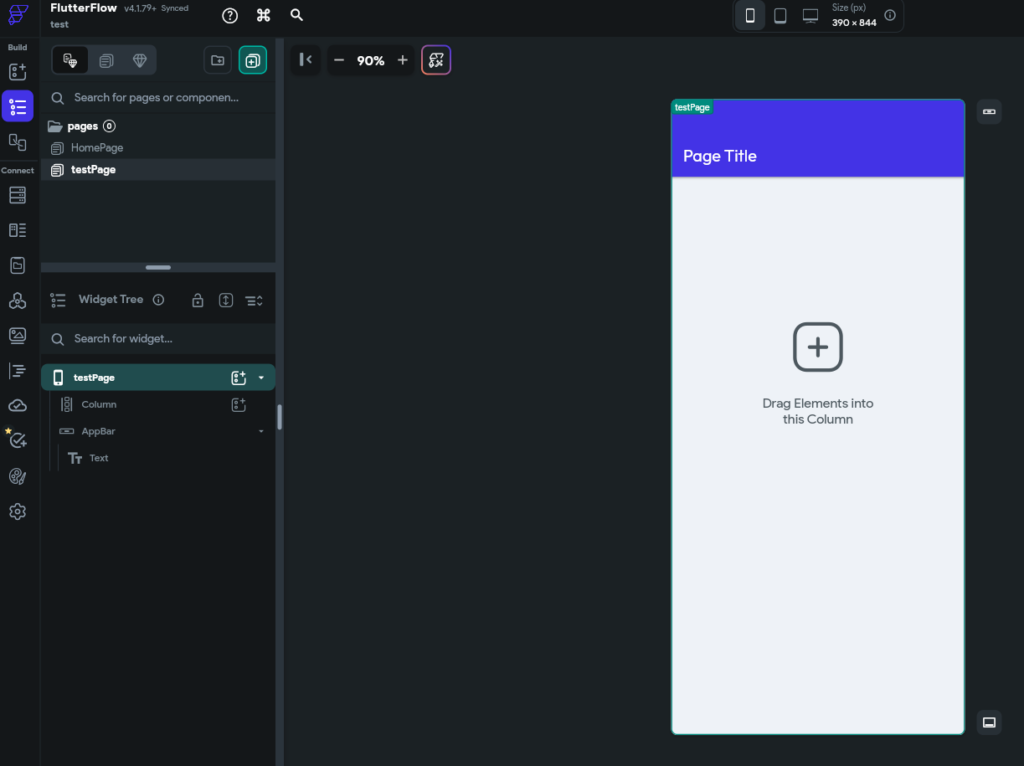Click the zoom in plus button

click(x=402, y=60)
